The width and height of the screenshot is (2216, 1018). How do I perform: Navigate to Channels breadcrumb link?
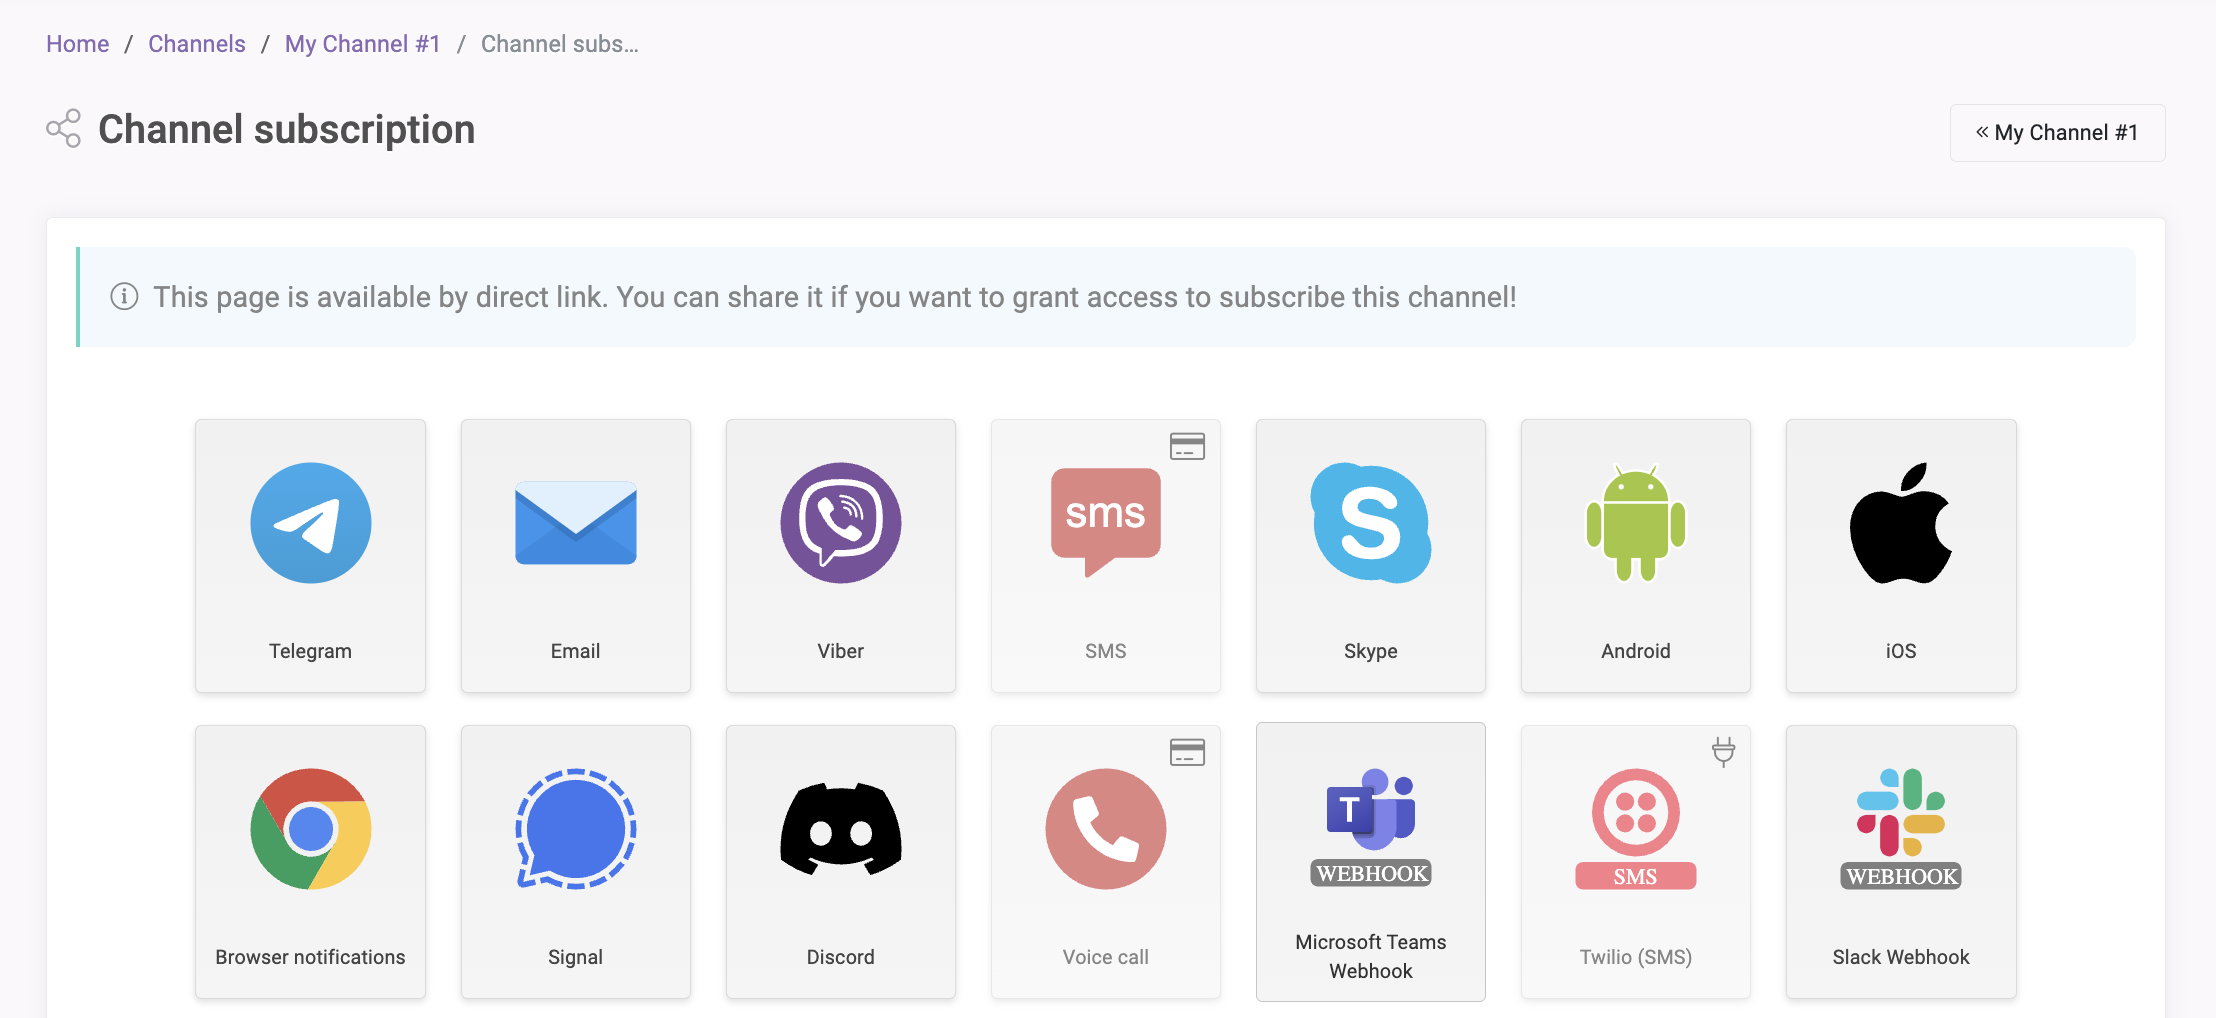(197, 44)
